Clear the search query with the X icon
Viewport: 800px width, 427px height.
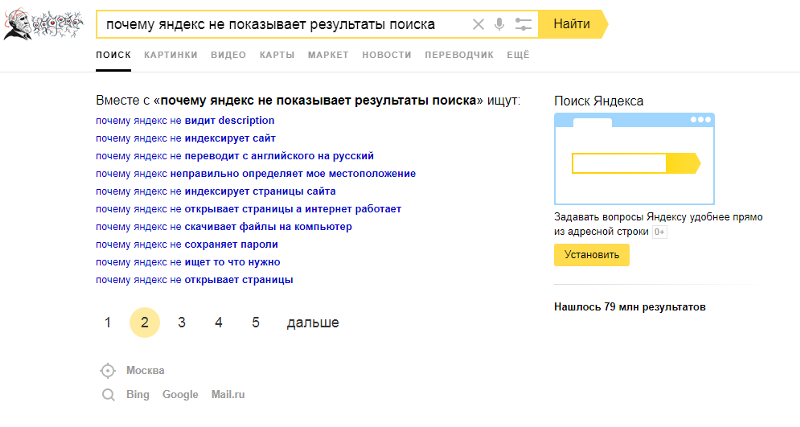(478, 24)
